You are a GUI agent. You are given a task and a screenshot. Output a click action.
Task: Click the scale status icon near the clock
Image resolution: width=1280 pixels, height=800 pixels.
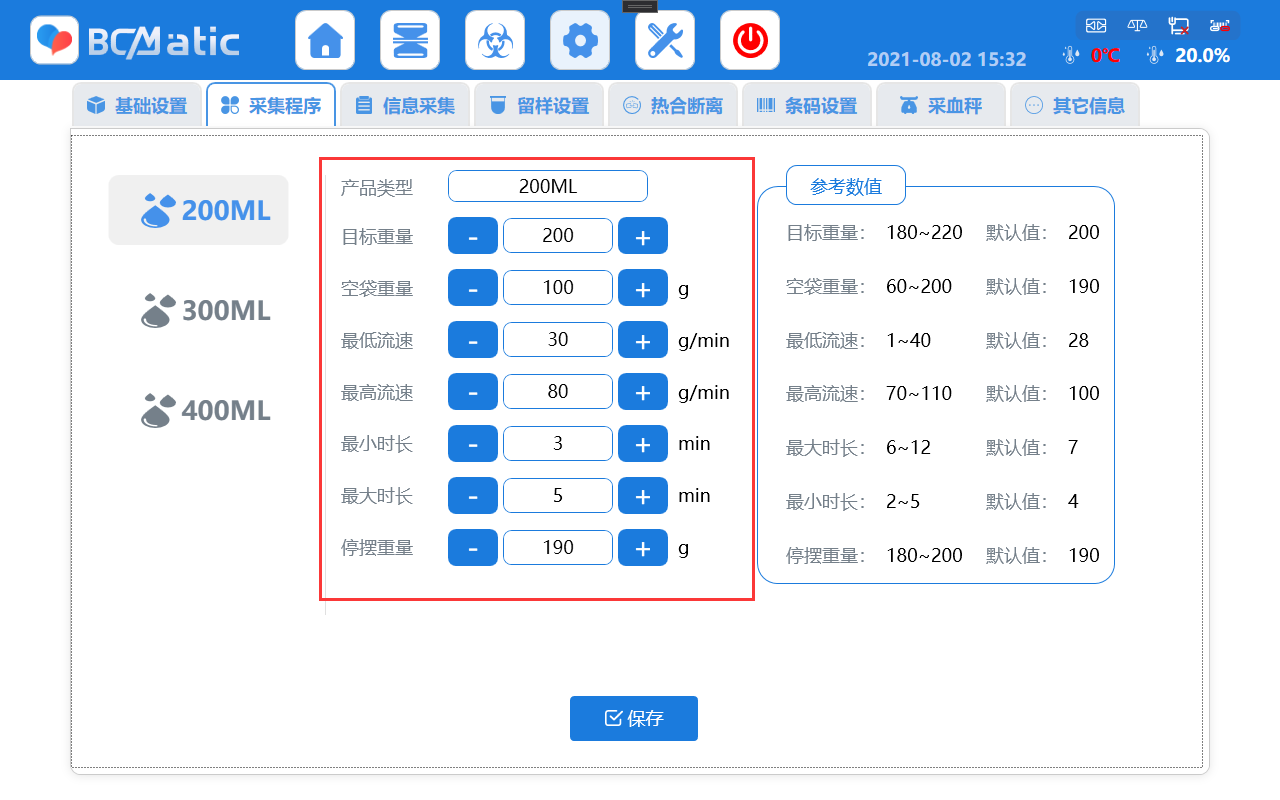pos(1136,25)
